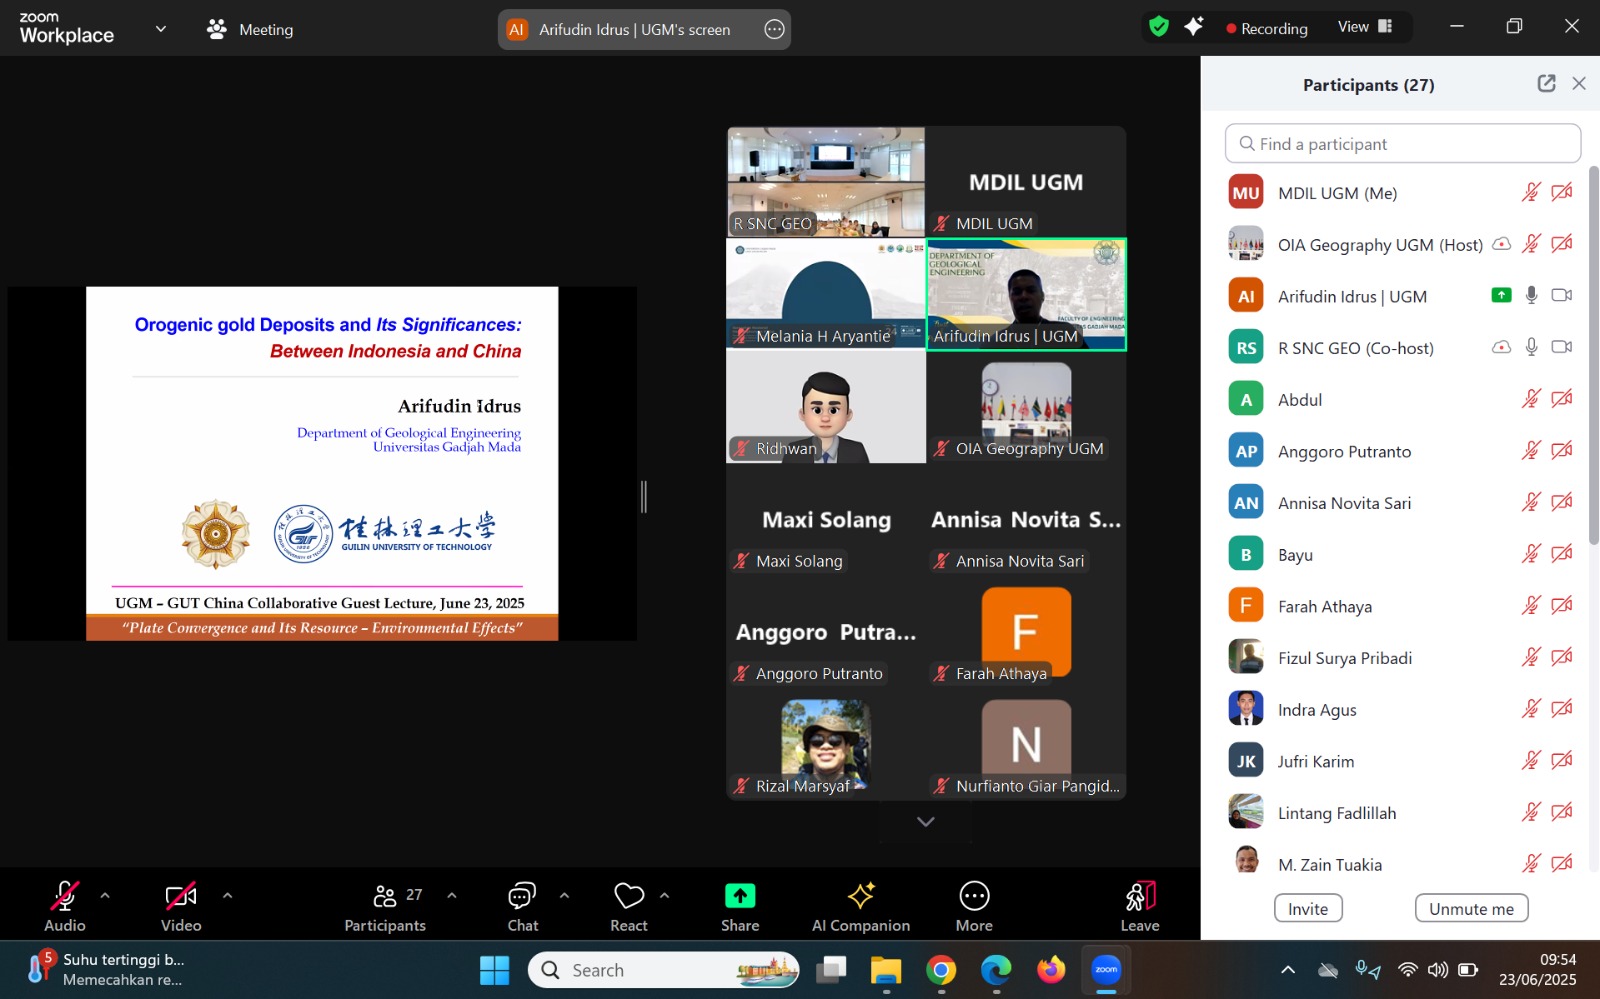Expand the React options arrow
Viewport: 1600px width, 999px height.
pos(665,895)
